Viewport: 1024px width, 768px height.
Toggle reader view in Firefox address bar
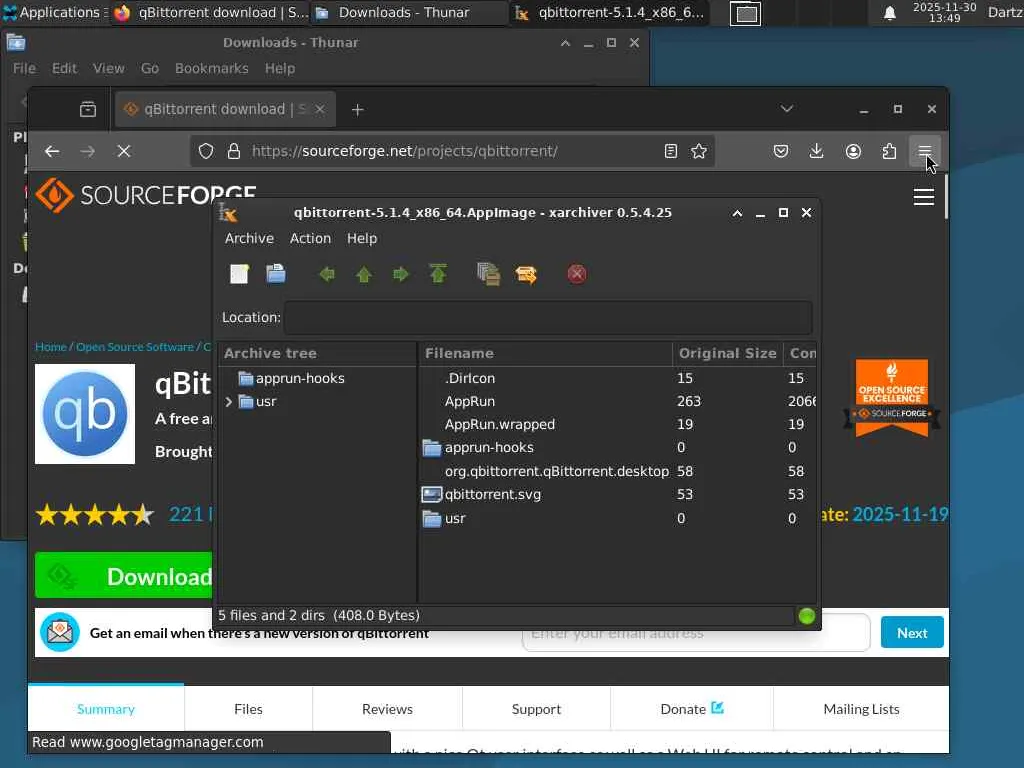click(670, 152)
